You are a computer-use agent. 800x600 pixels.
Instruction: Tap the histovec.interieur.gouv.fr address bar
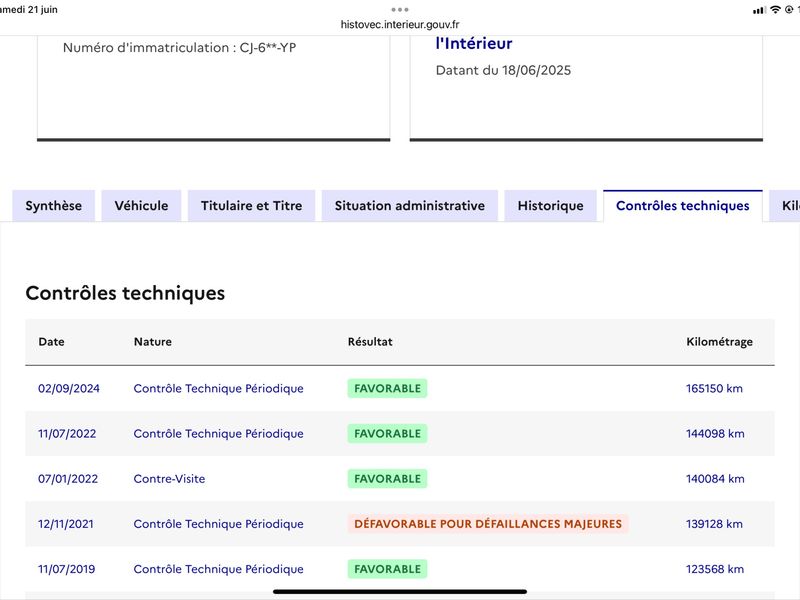pyautogui.click(x=400, y=24)
